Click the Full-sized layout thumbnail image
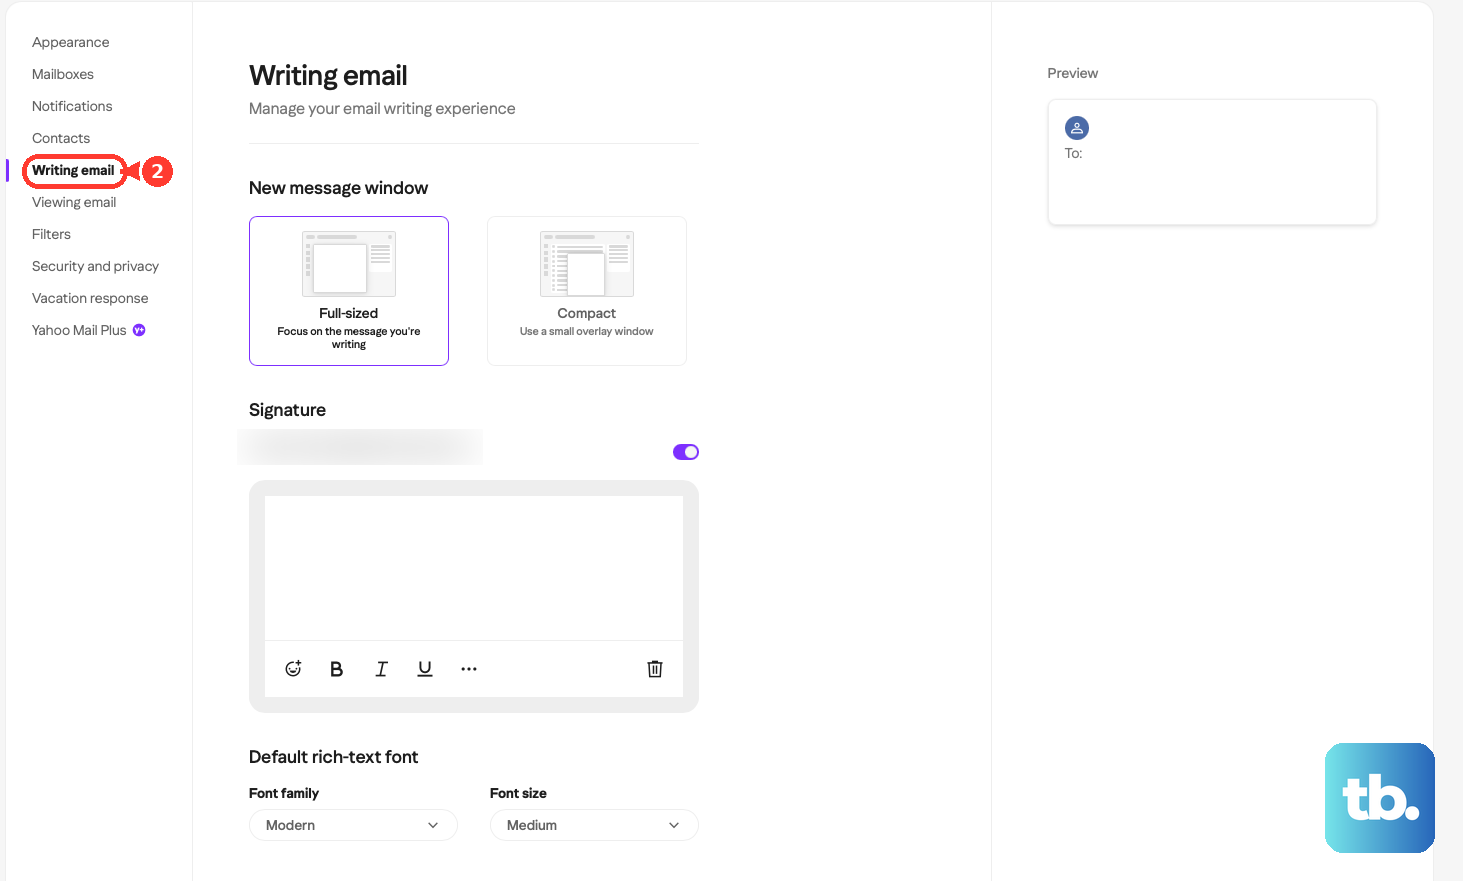 coord(349,264)
